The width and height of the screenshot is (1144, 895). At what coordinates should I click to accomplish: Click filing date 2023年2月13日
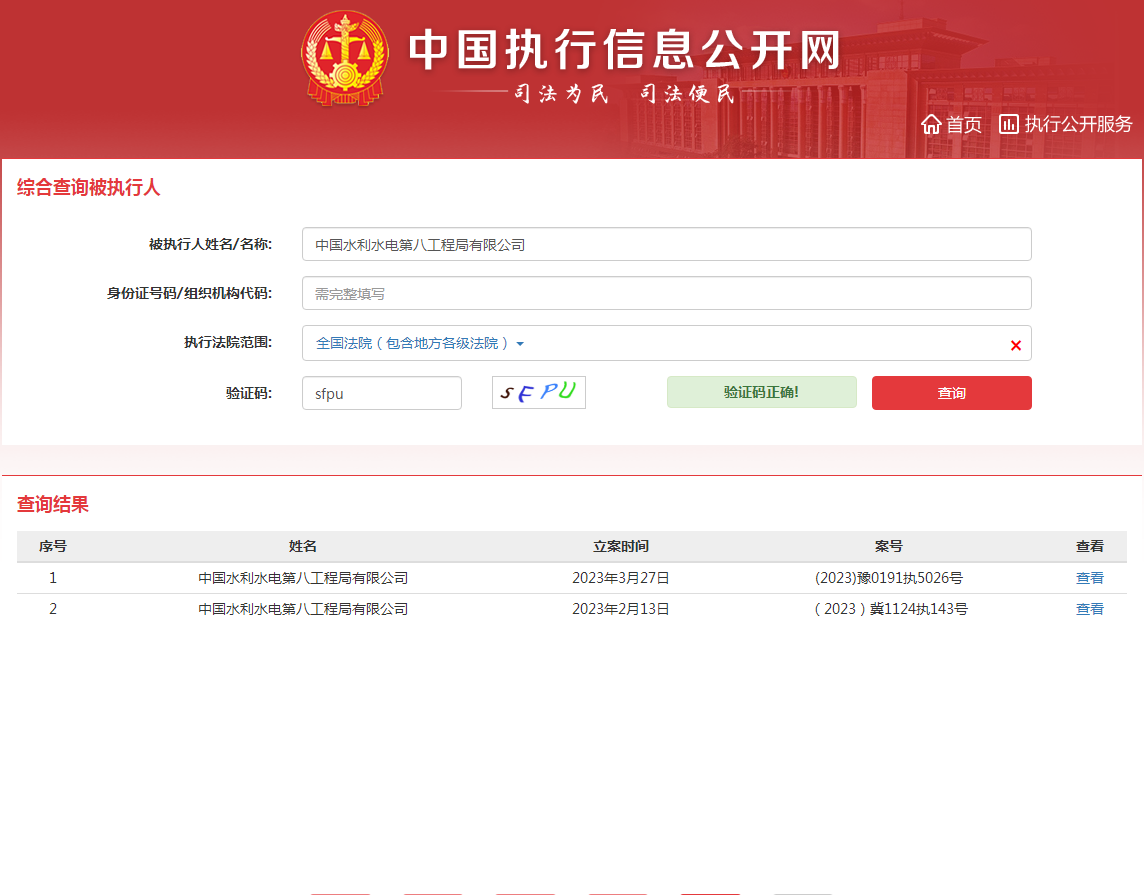tap(621, 609)
